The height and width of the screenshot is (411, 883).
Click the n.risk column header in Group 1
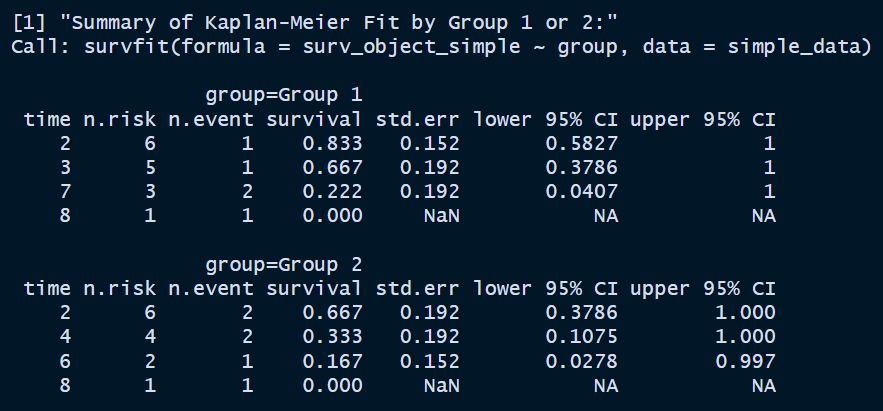tap(120, 119)
